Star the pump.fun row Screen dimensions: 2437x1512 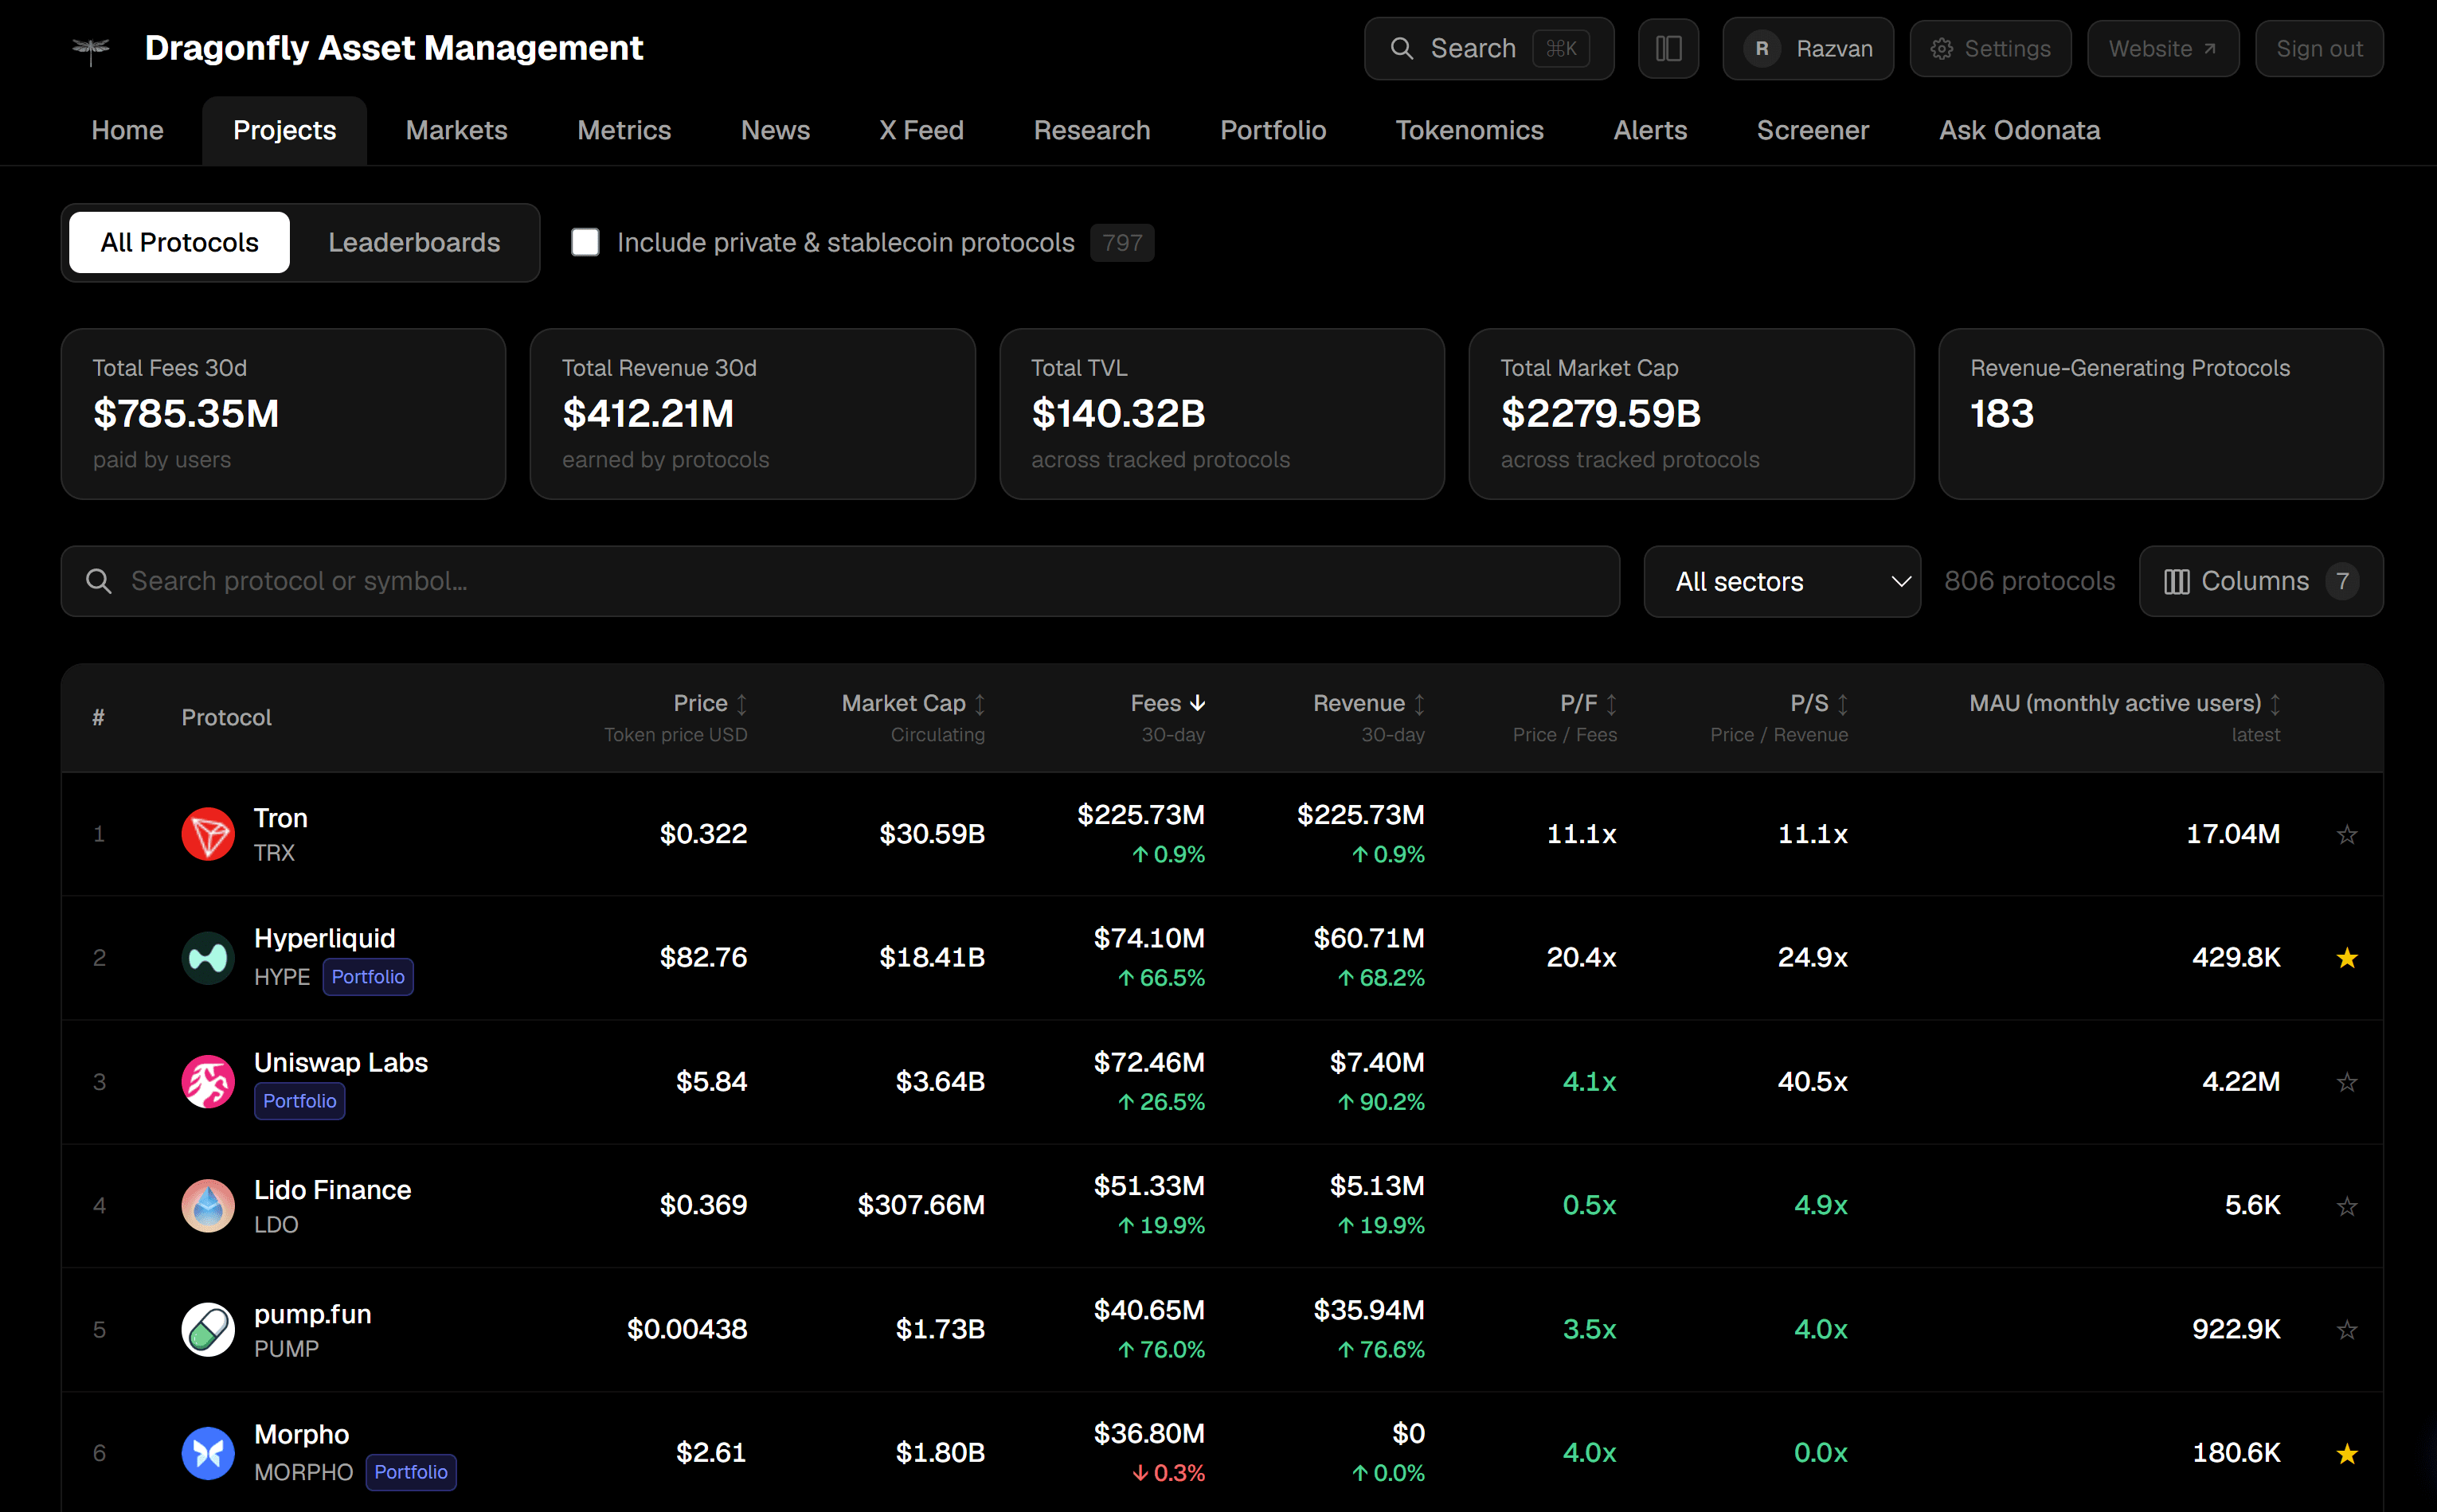click(2347, 1329)
